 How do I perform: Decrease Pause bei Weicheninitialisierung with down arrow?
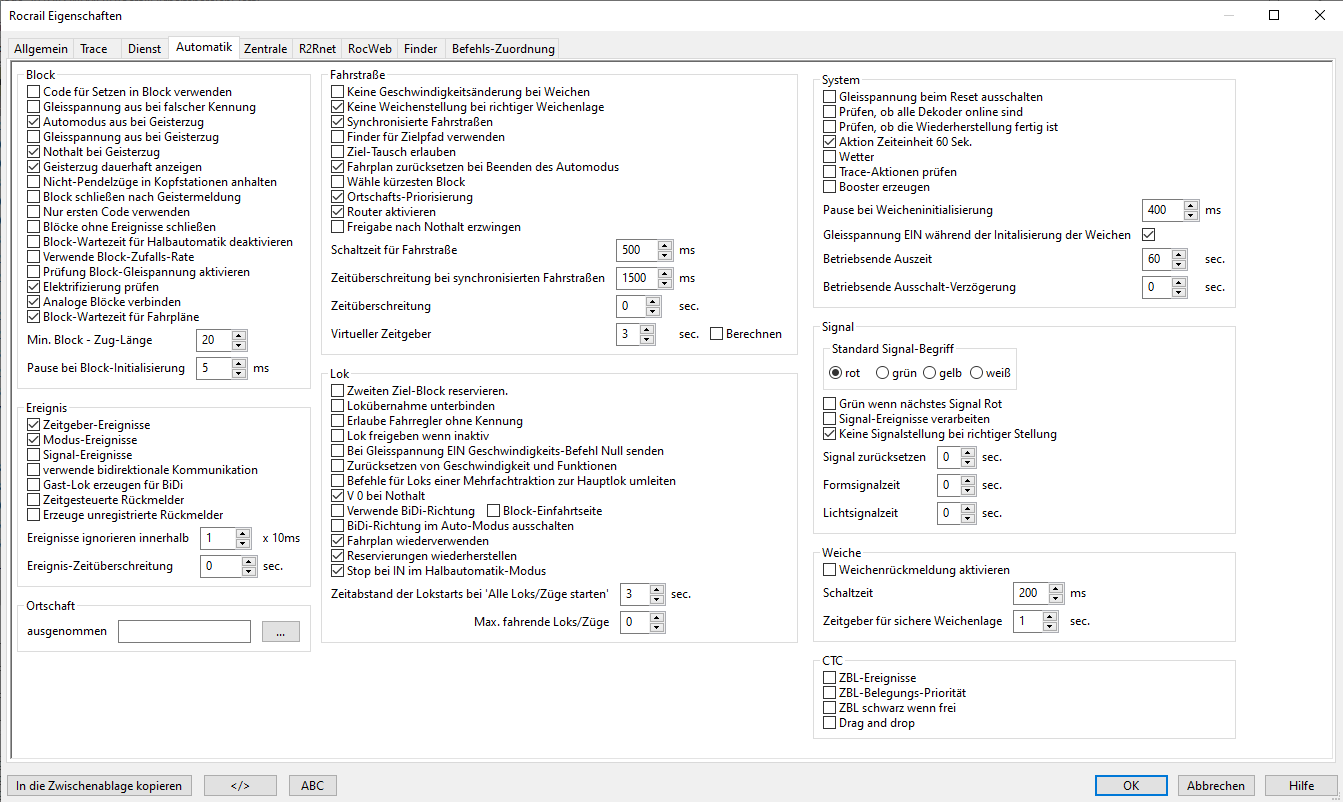[1190, 216]
